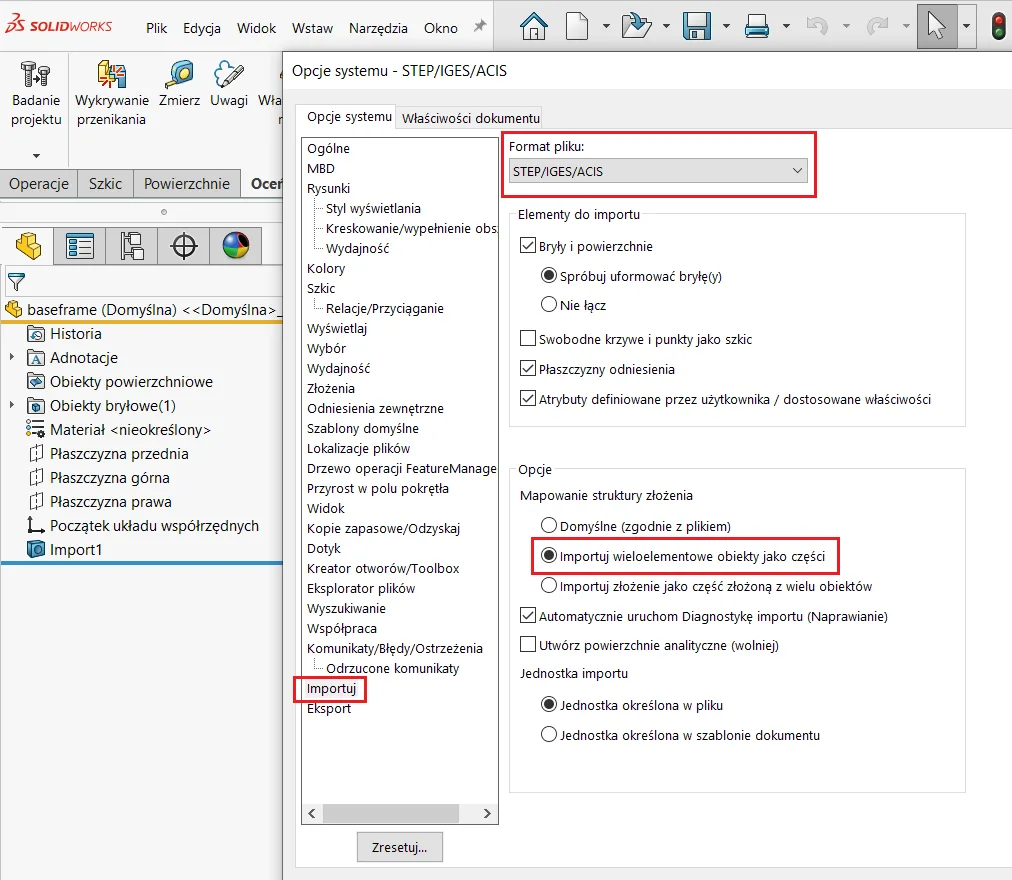This screenshot has width=1012, height=880.
Task: Switch to FeatureManager design tree tab icon
Action: click(28, 246)
